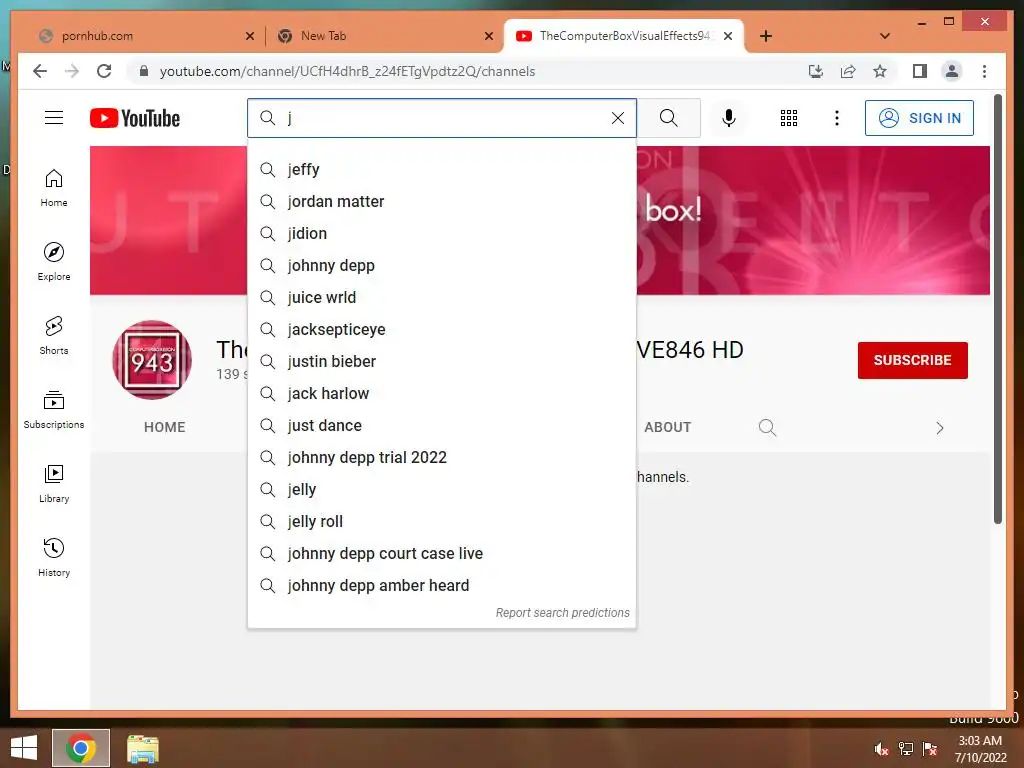Viewport: 1024px width, 768px height.
Task: Click the install/download page icon in address bar
Action: coord(816,71)
